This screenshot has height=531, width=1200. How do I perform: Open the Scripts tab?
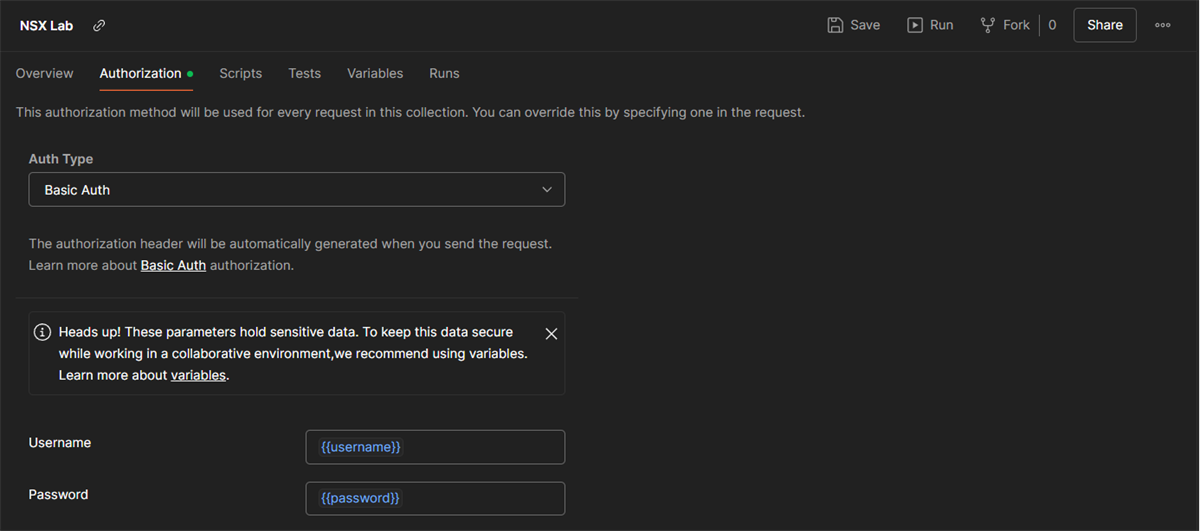[241, 73]
